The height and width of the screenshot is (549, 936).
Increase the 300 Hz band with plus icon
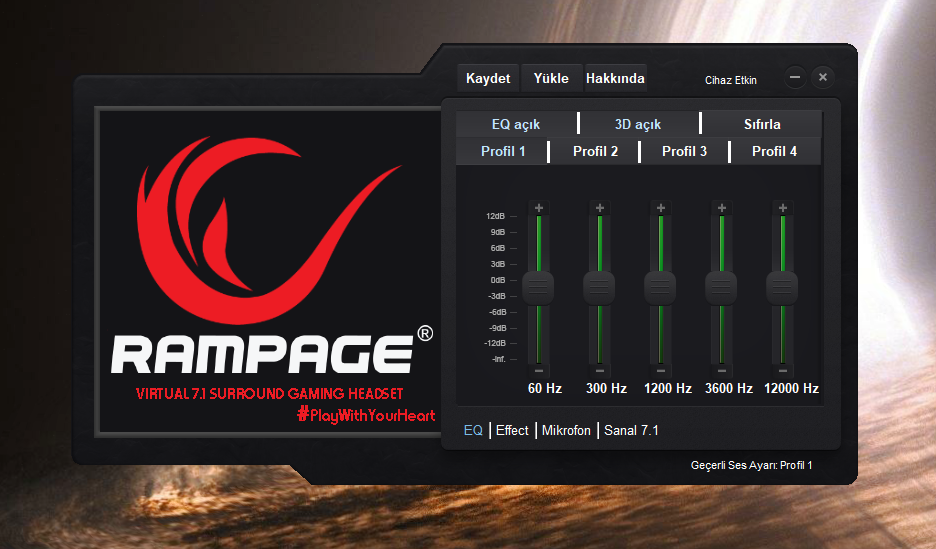click(600, 208)
